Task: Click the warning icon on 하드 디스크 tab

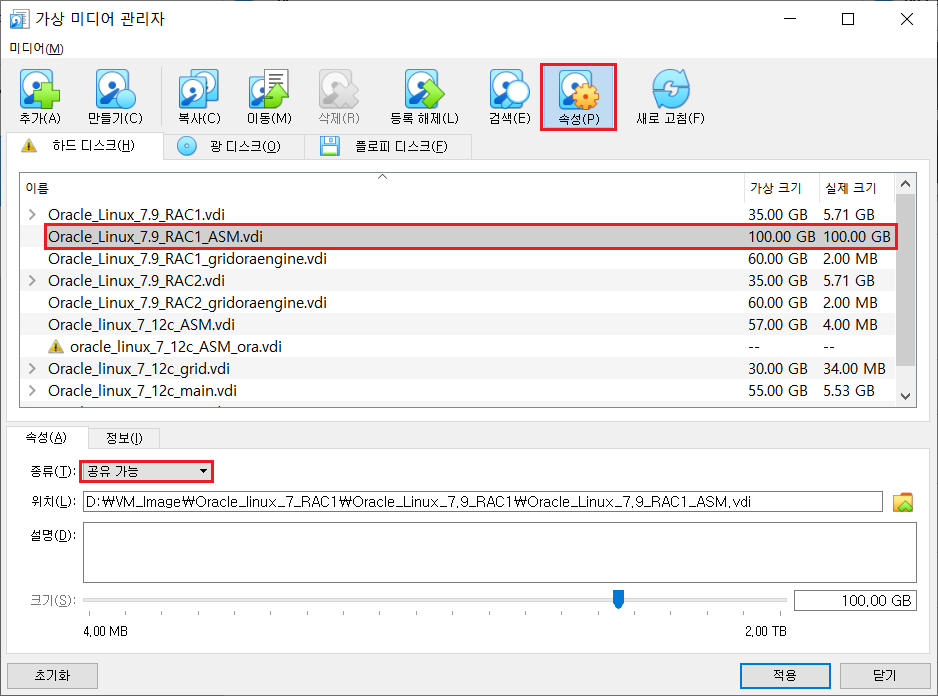Action: point(29,145)
